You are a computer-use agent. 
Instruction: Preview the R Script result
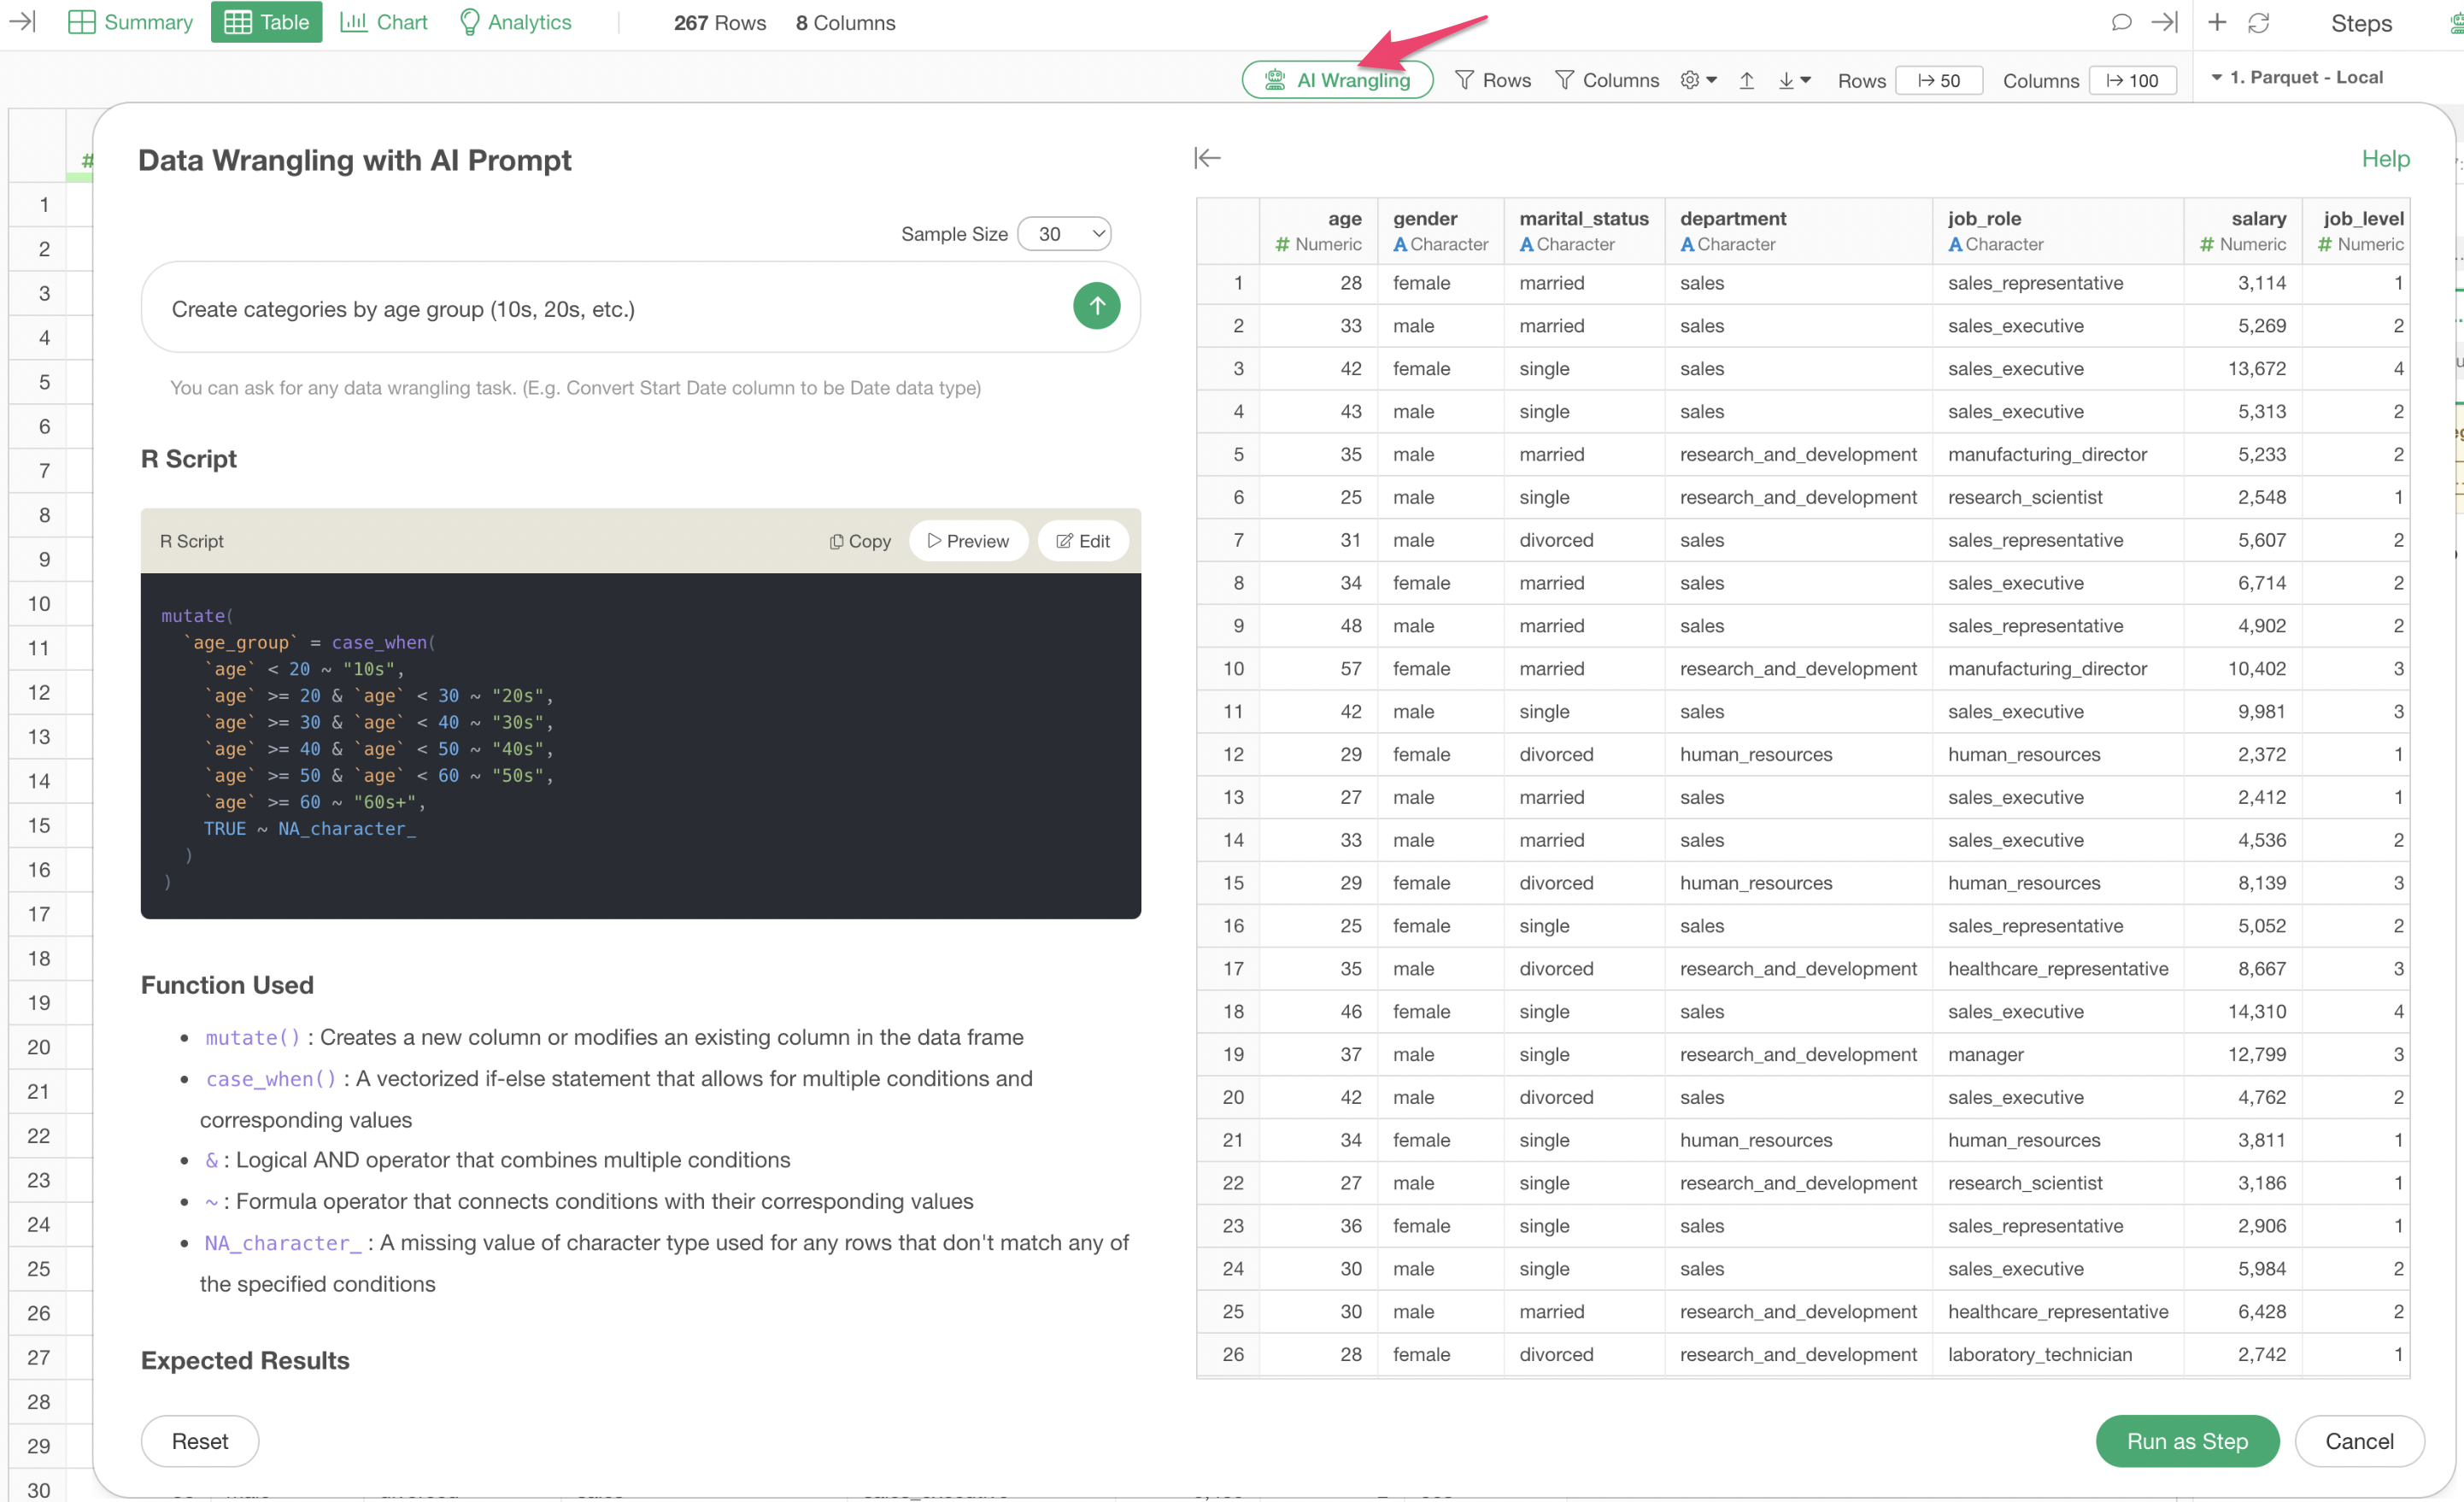click(x=967, y=541)
